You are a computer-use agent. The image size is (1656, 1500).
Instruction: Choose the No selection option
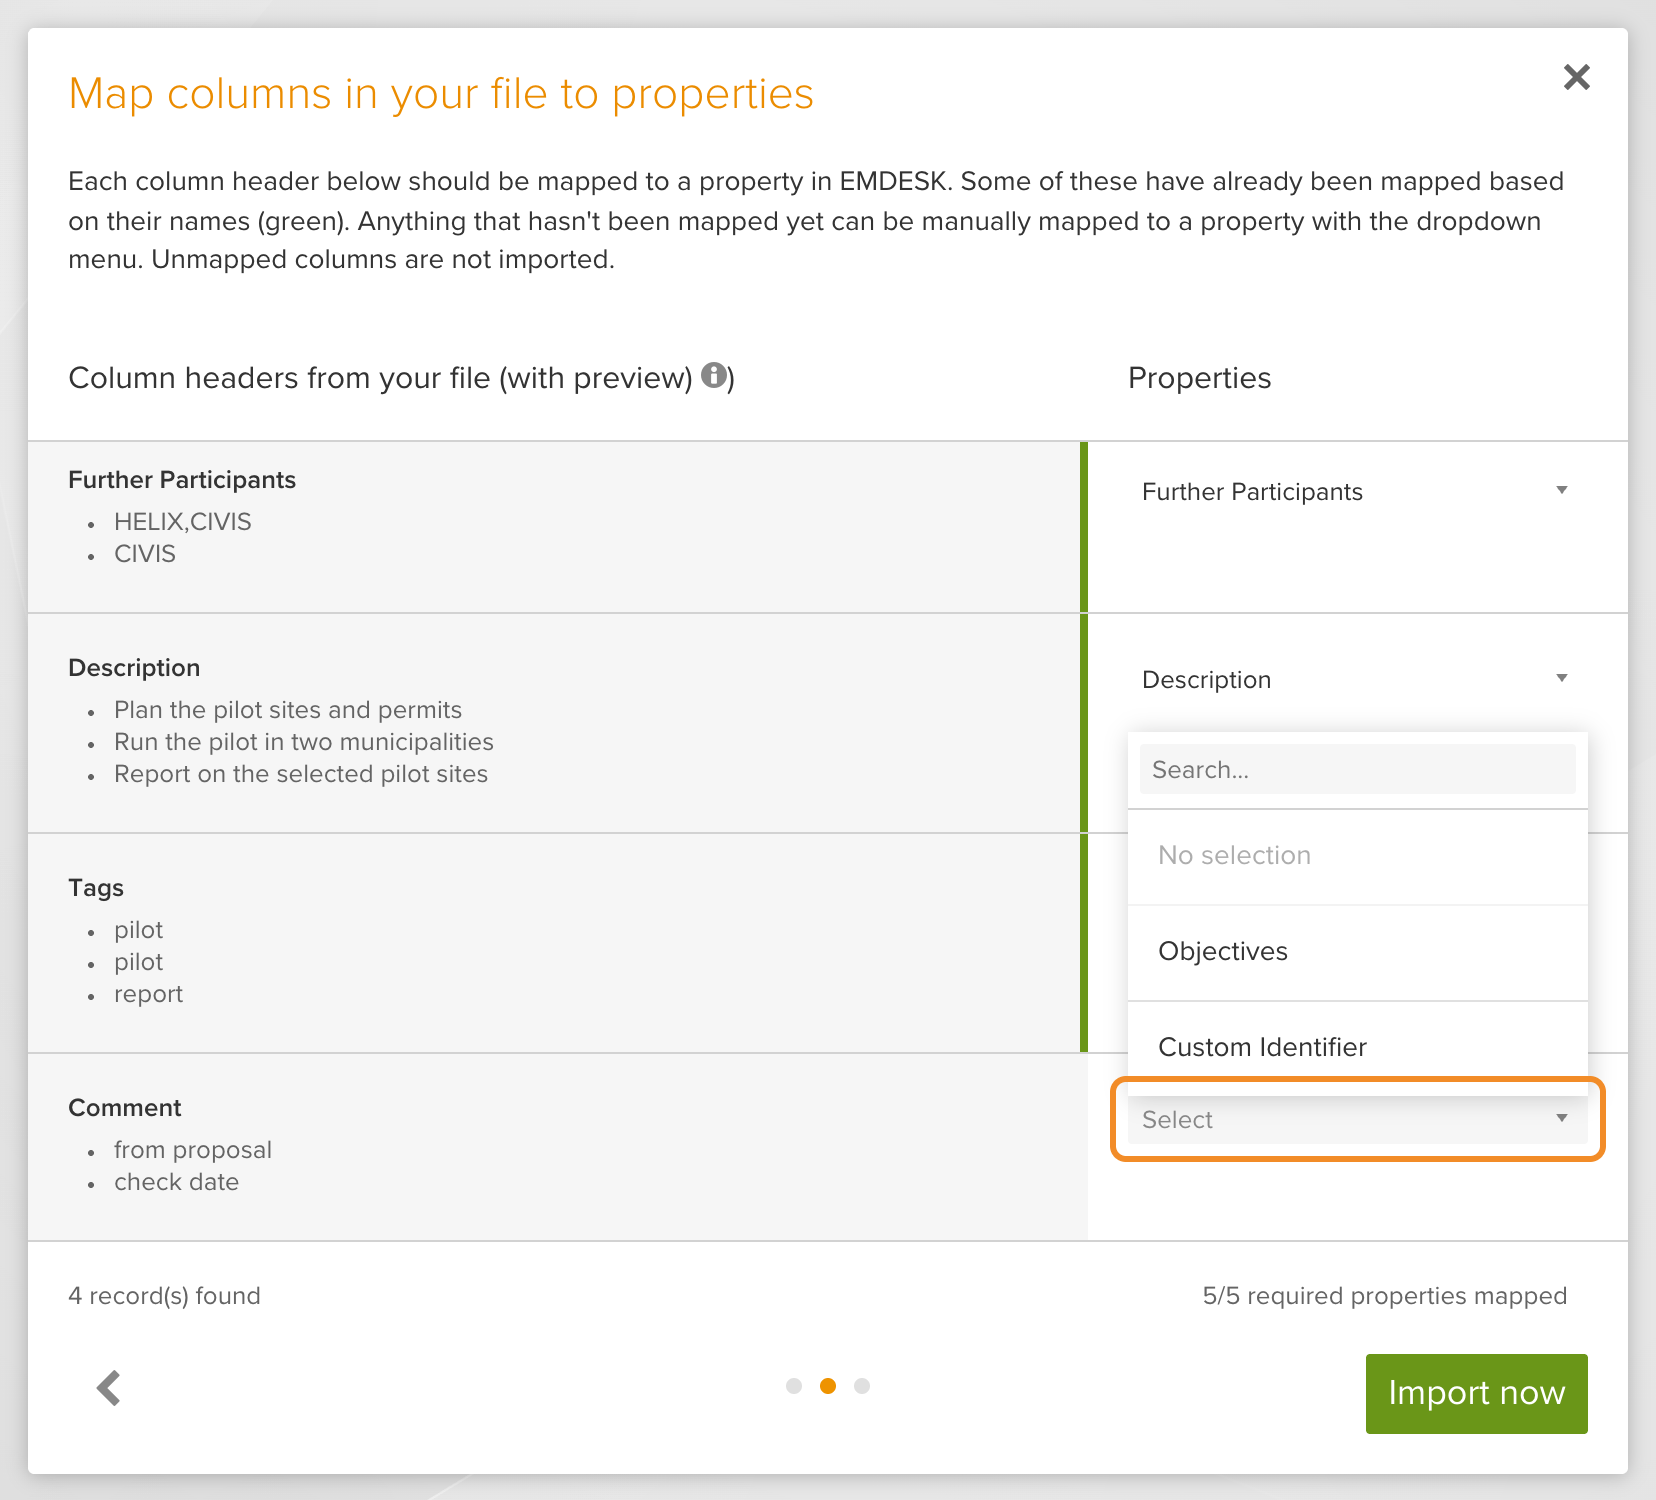[x=1357, y=856]
